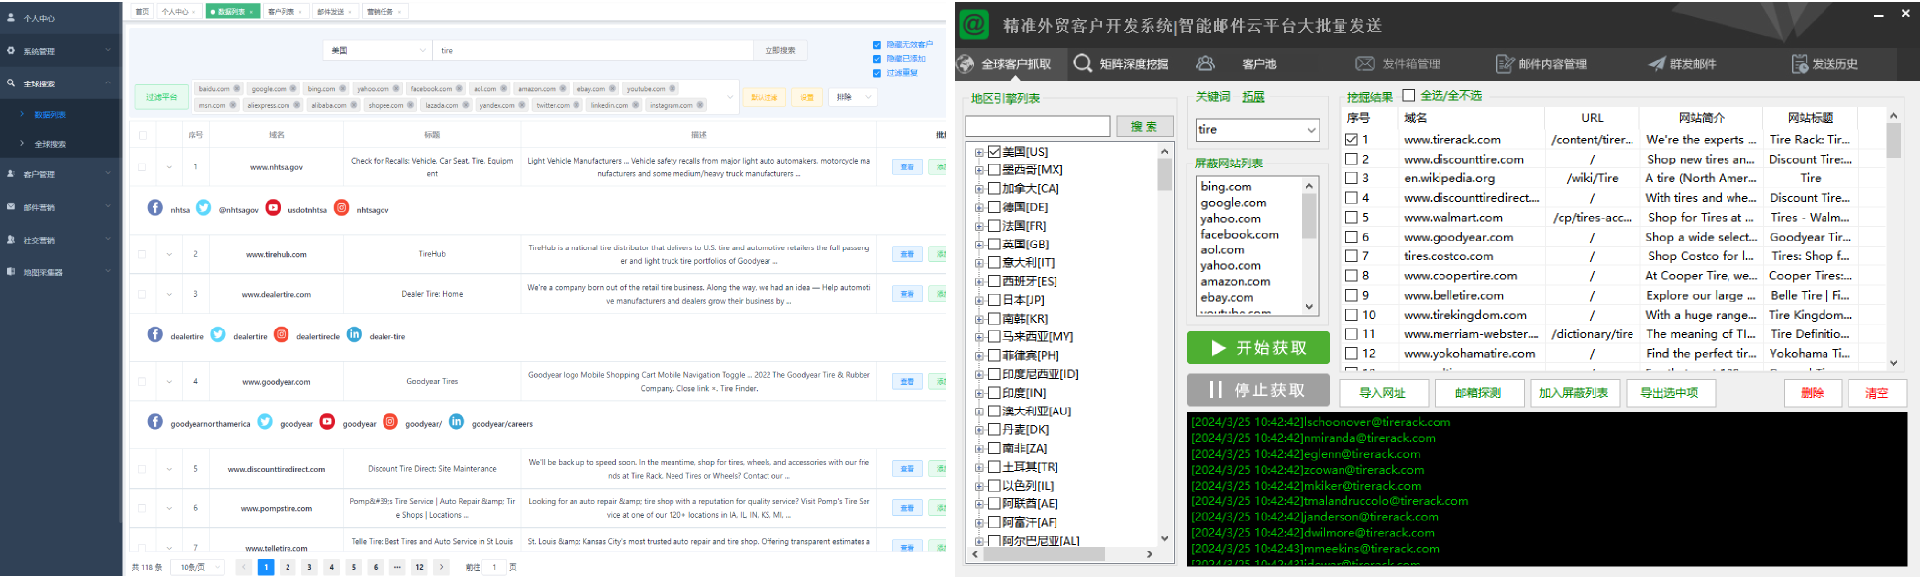The width and height of the screenshot is (1920, 577).
Task: Open the nhtsa Facebook icon
Action: pyautogui.click(x=155, y=208)
